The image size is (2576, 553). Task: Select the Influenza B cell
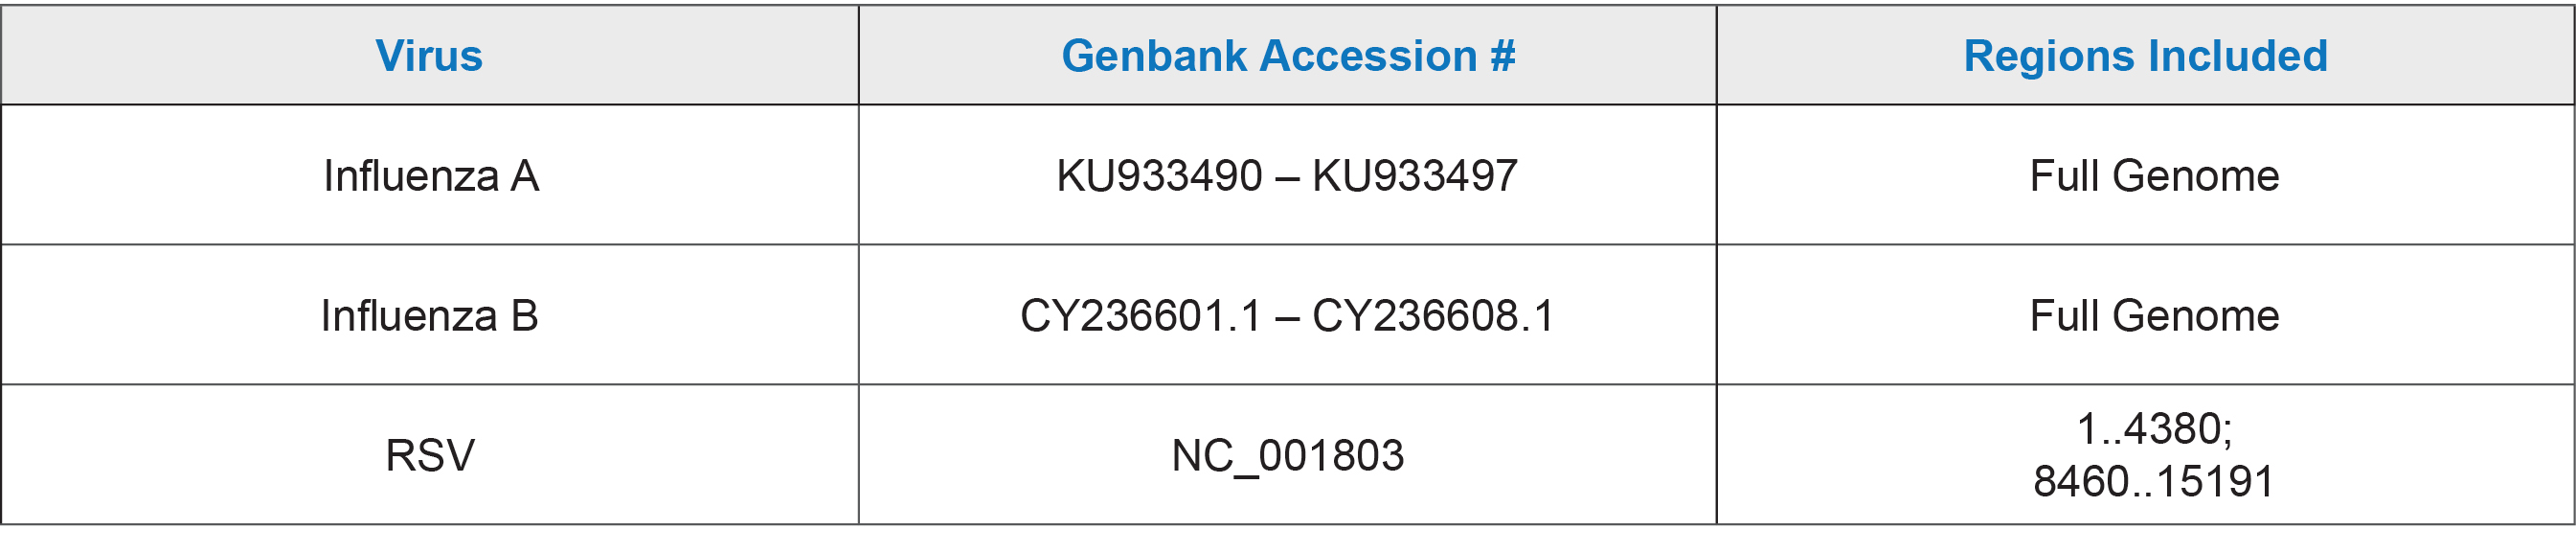(x=430, y=316)
